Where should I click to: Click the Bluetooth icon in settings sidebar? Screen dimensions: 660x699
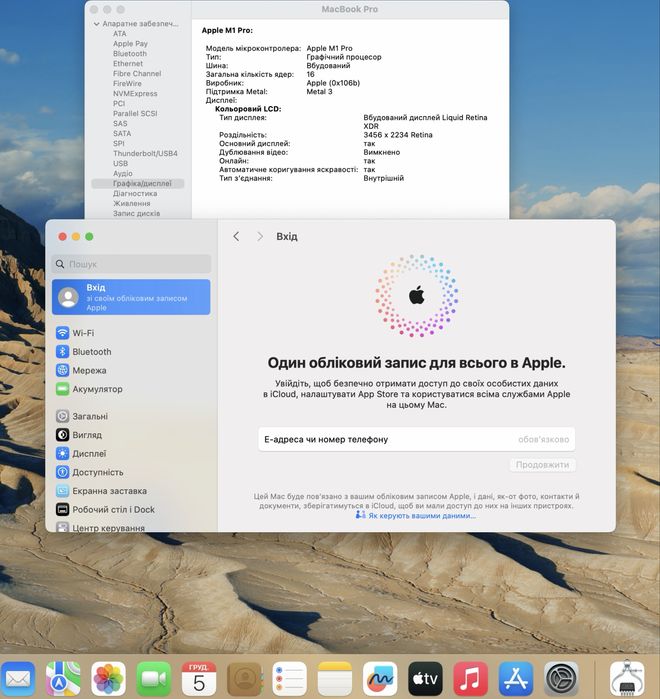(x=62, y=351)
